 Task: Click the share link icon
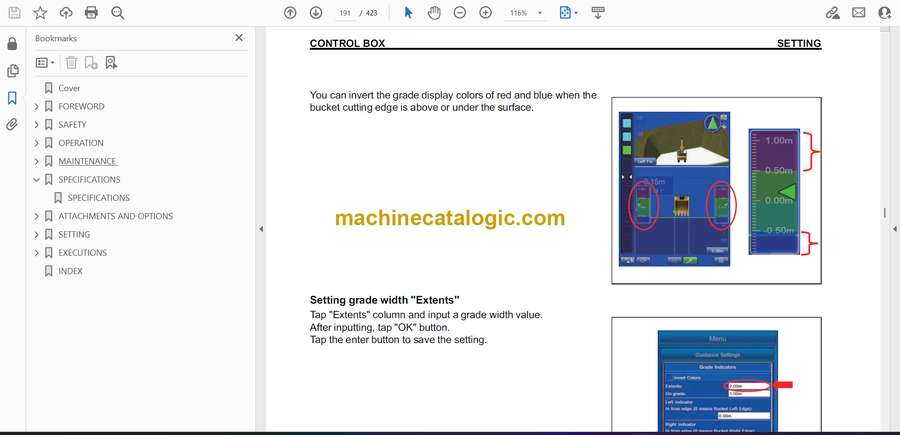click(x=833, y=13)
